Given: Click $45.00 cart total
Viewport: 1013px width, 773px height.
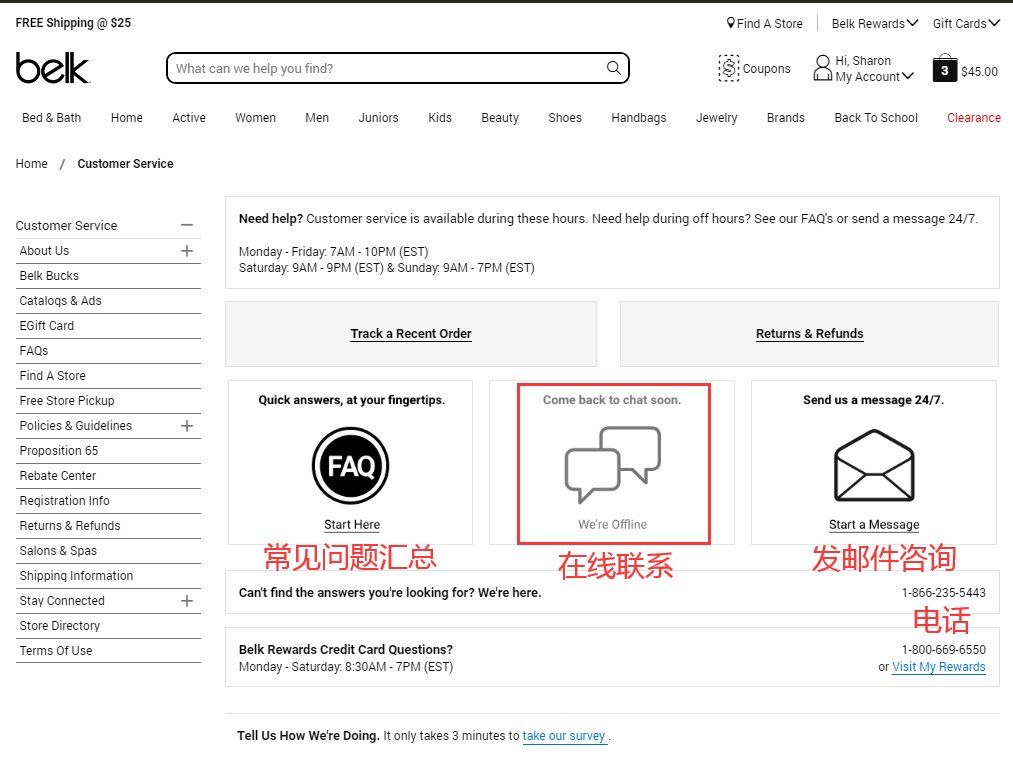Looking at the screenshot, I should (979, 72).
